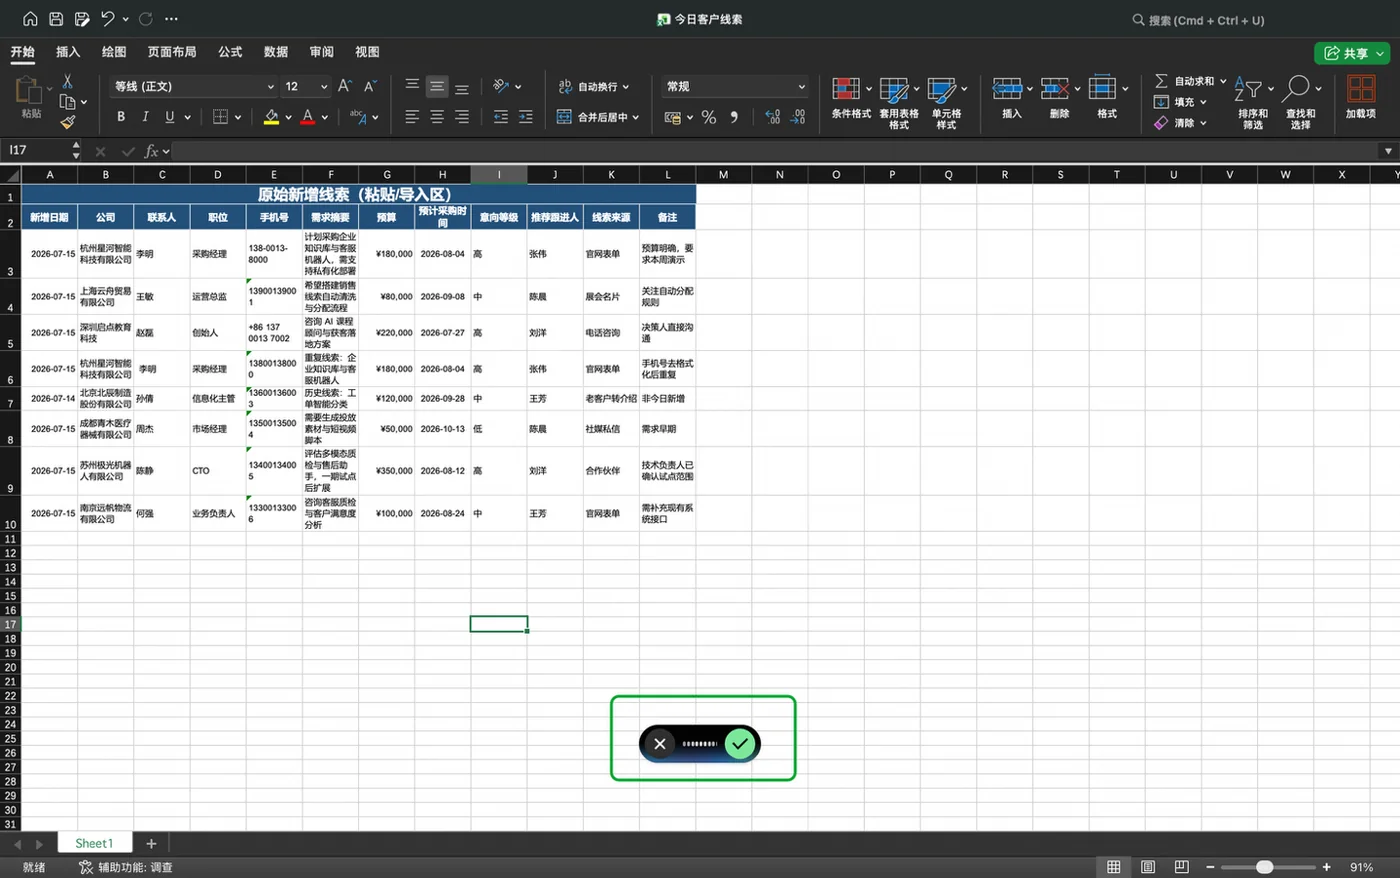
Task: Zoom out with the status bar minus button
Action: coord(1210,867)
